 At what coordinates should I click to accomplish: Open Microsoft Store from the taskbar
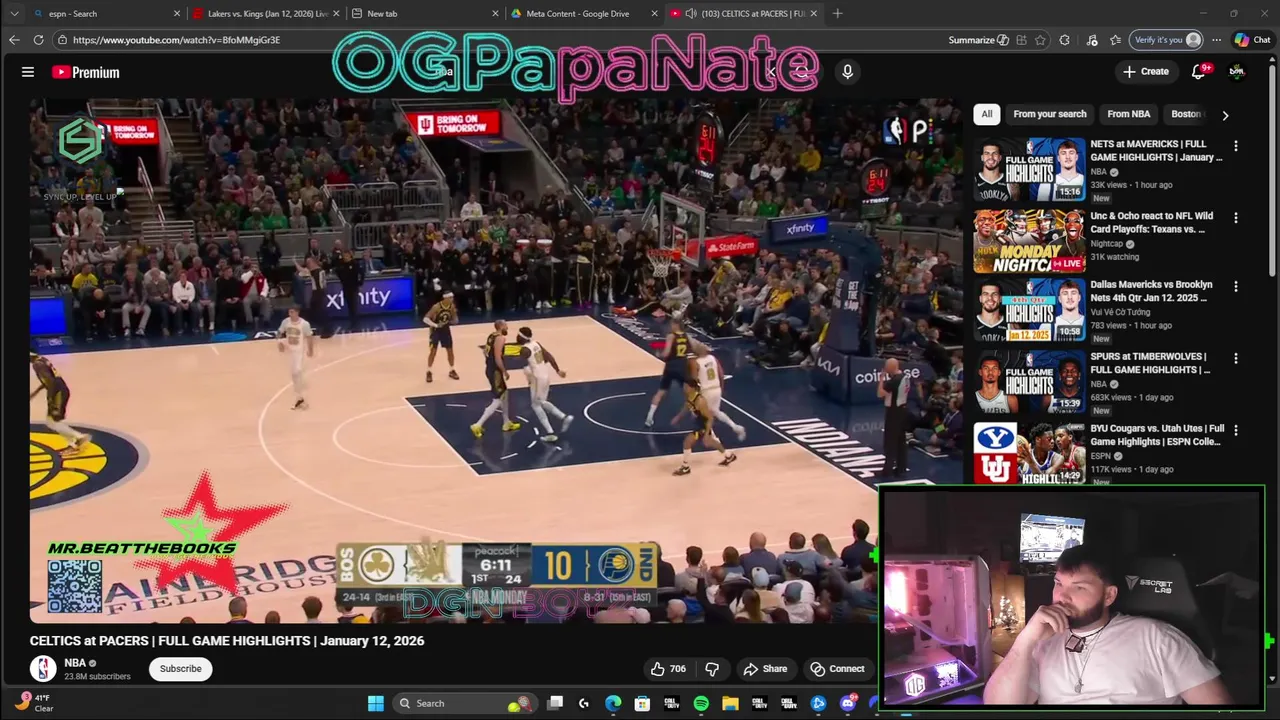click(x=642, y=703)
